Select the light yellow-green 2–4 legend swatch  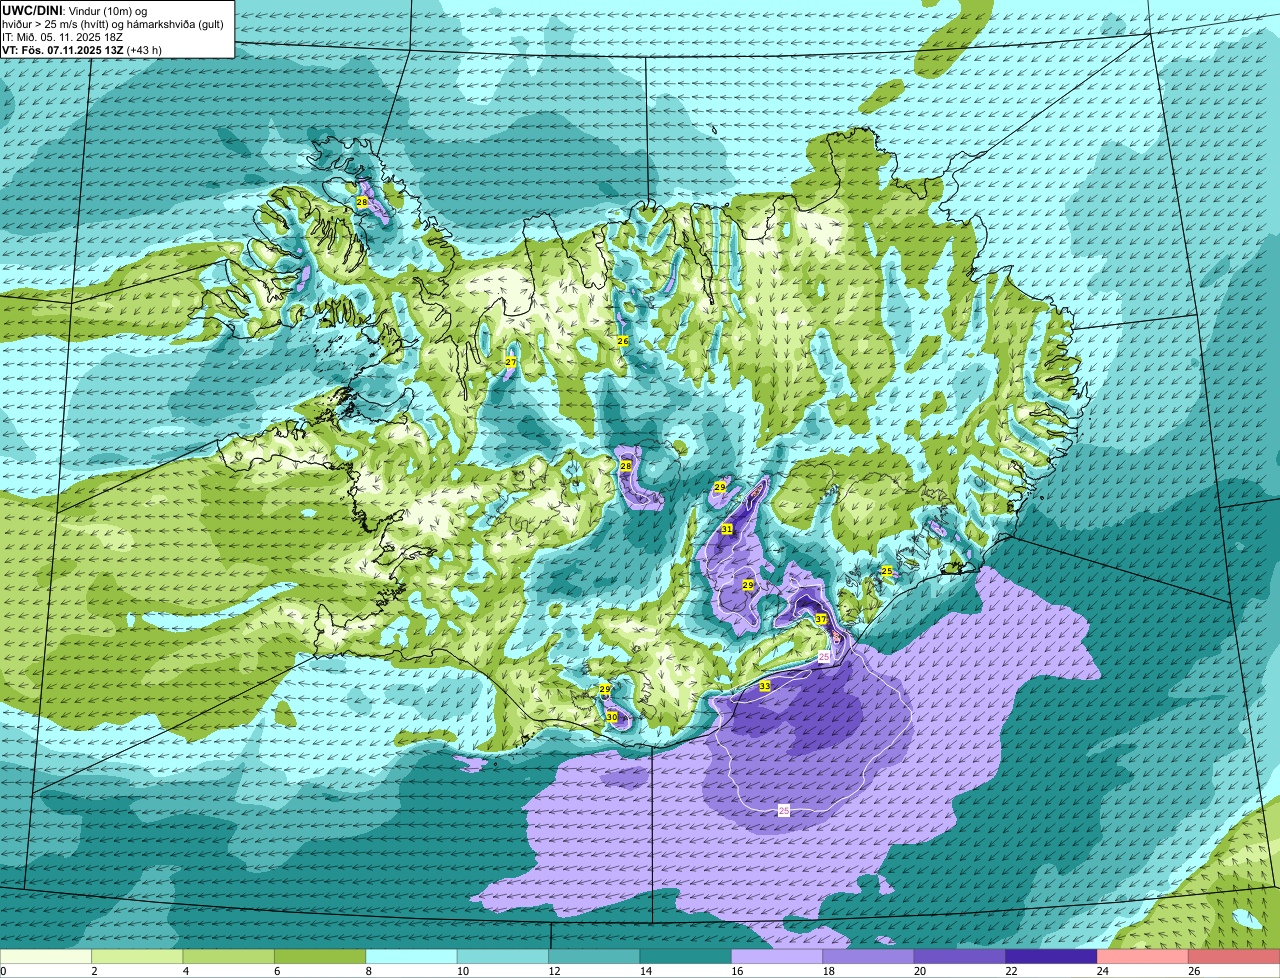point(137,957)
